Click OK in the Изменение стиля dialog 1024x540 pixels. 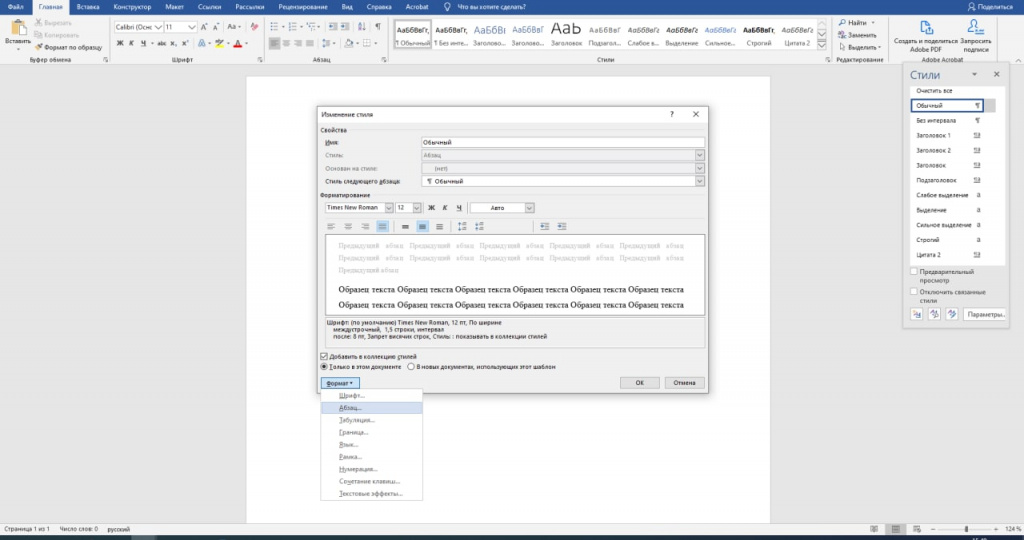tap(639, 383)
